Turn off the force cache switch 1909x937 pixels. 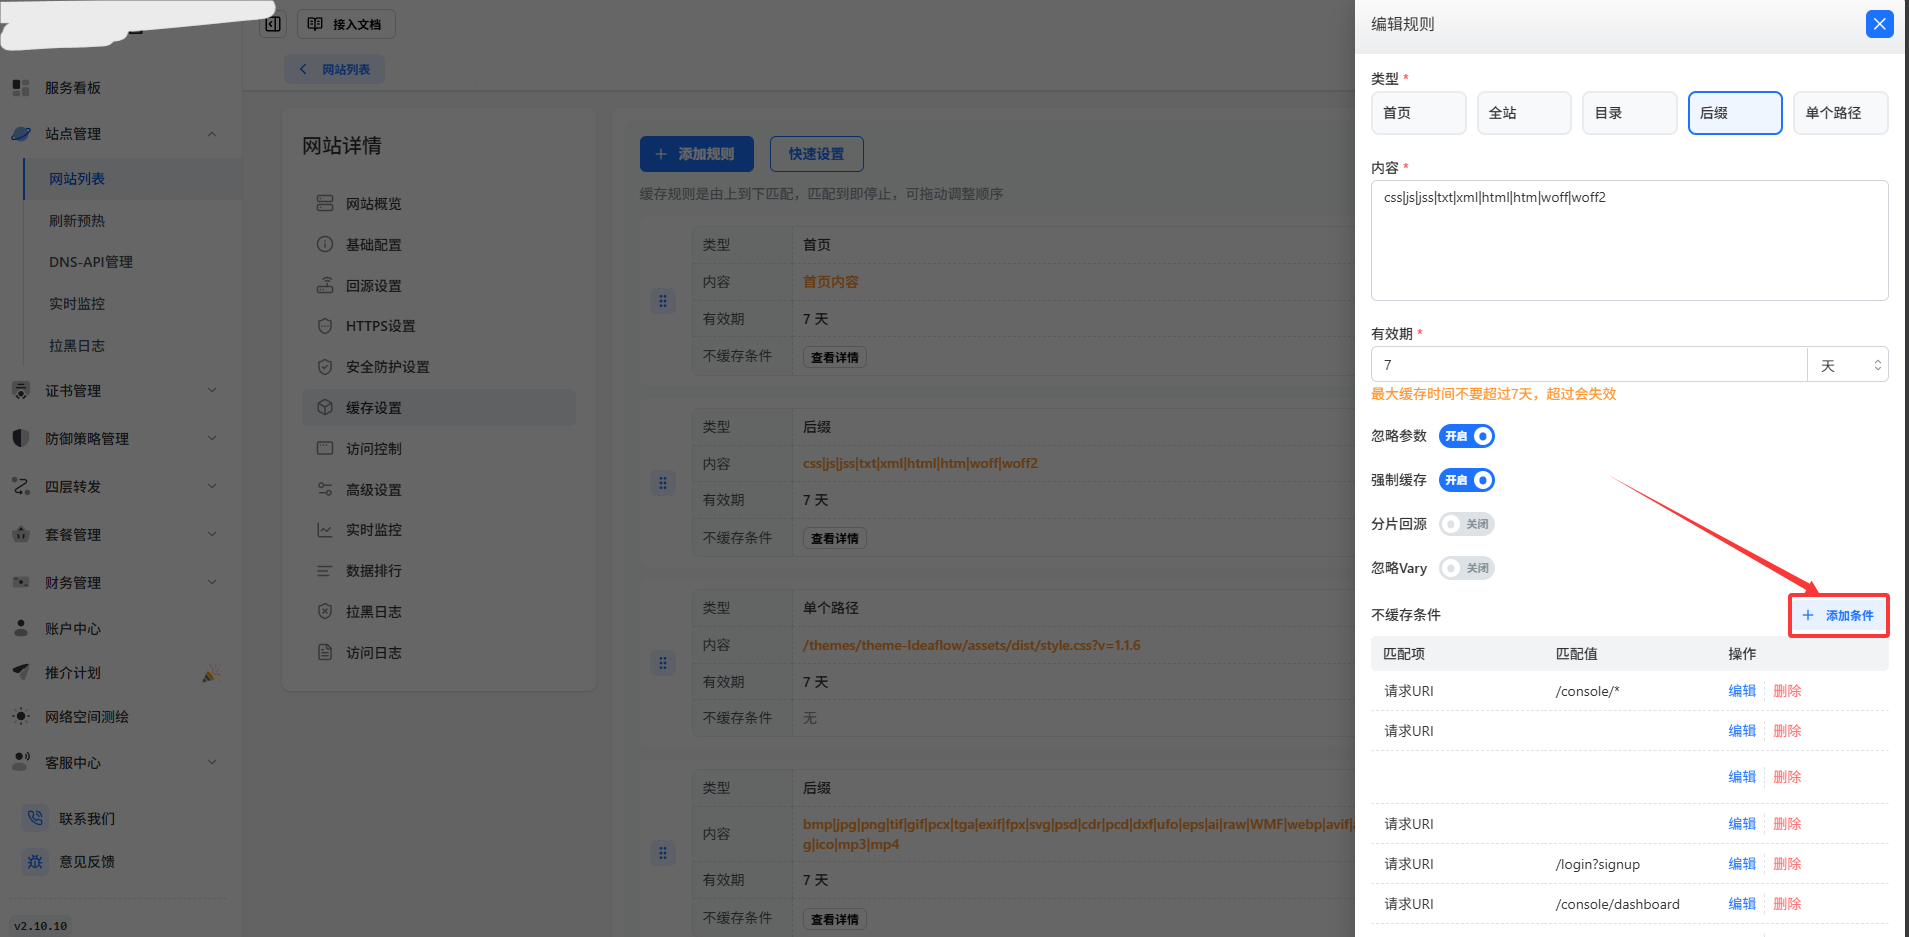pyautogui.click(x=1467, y=480)
